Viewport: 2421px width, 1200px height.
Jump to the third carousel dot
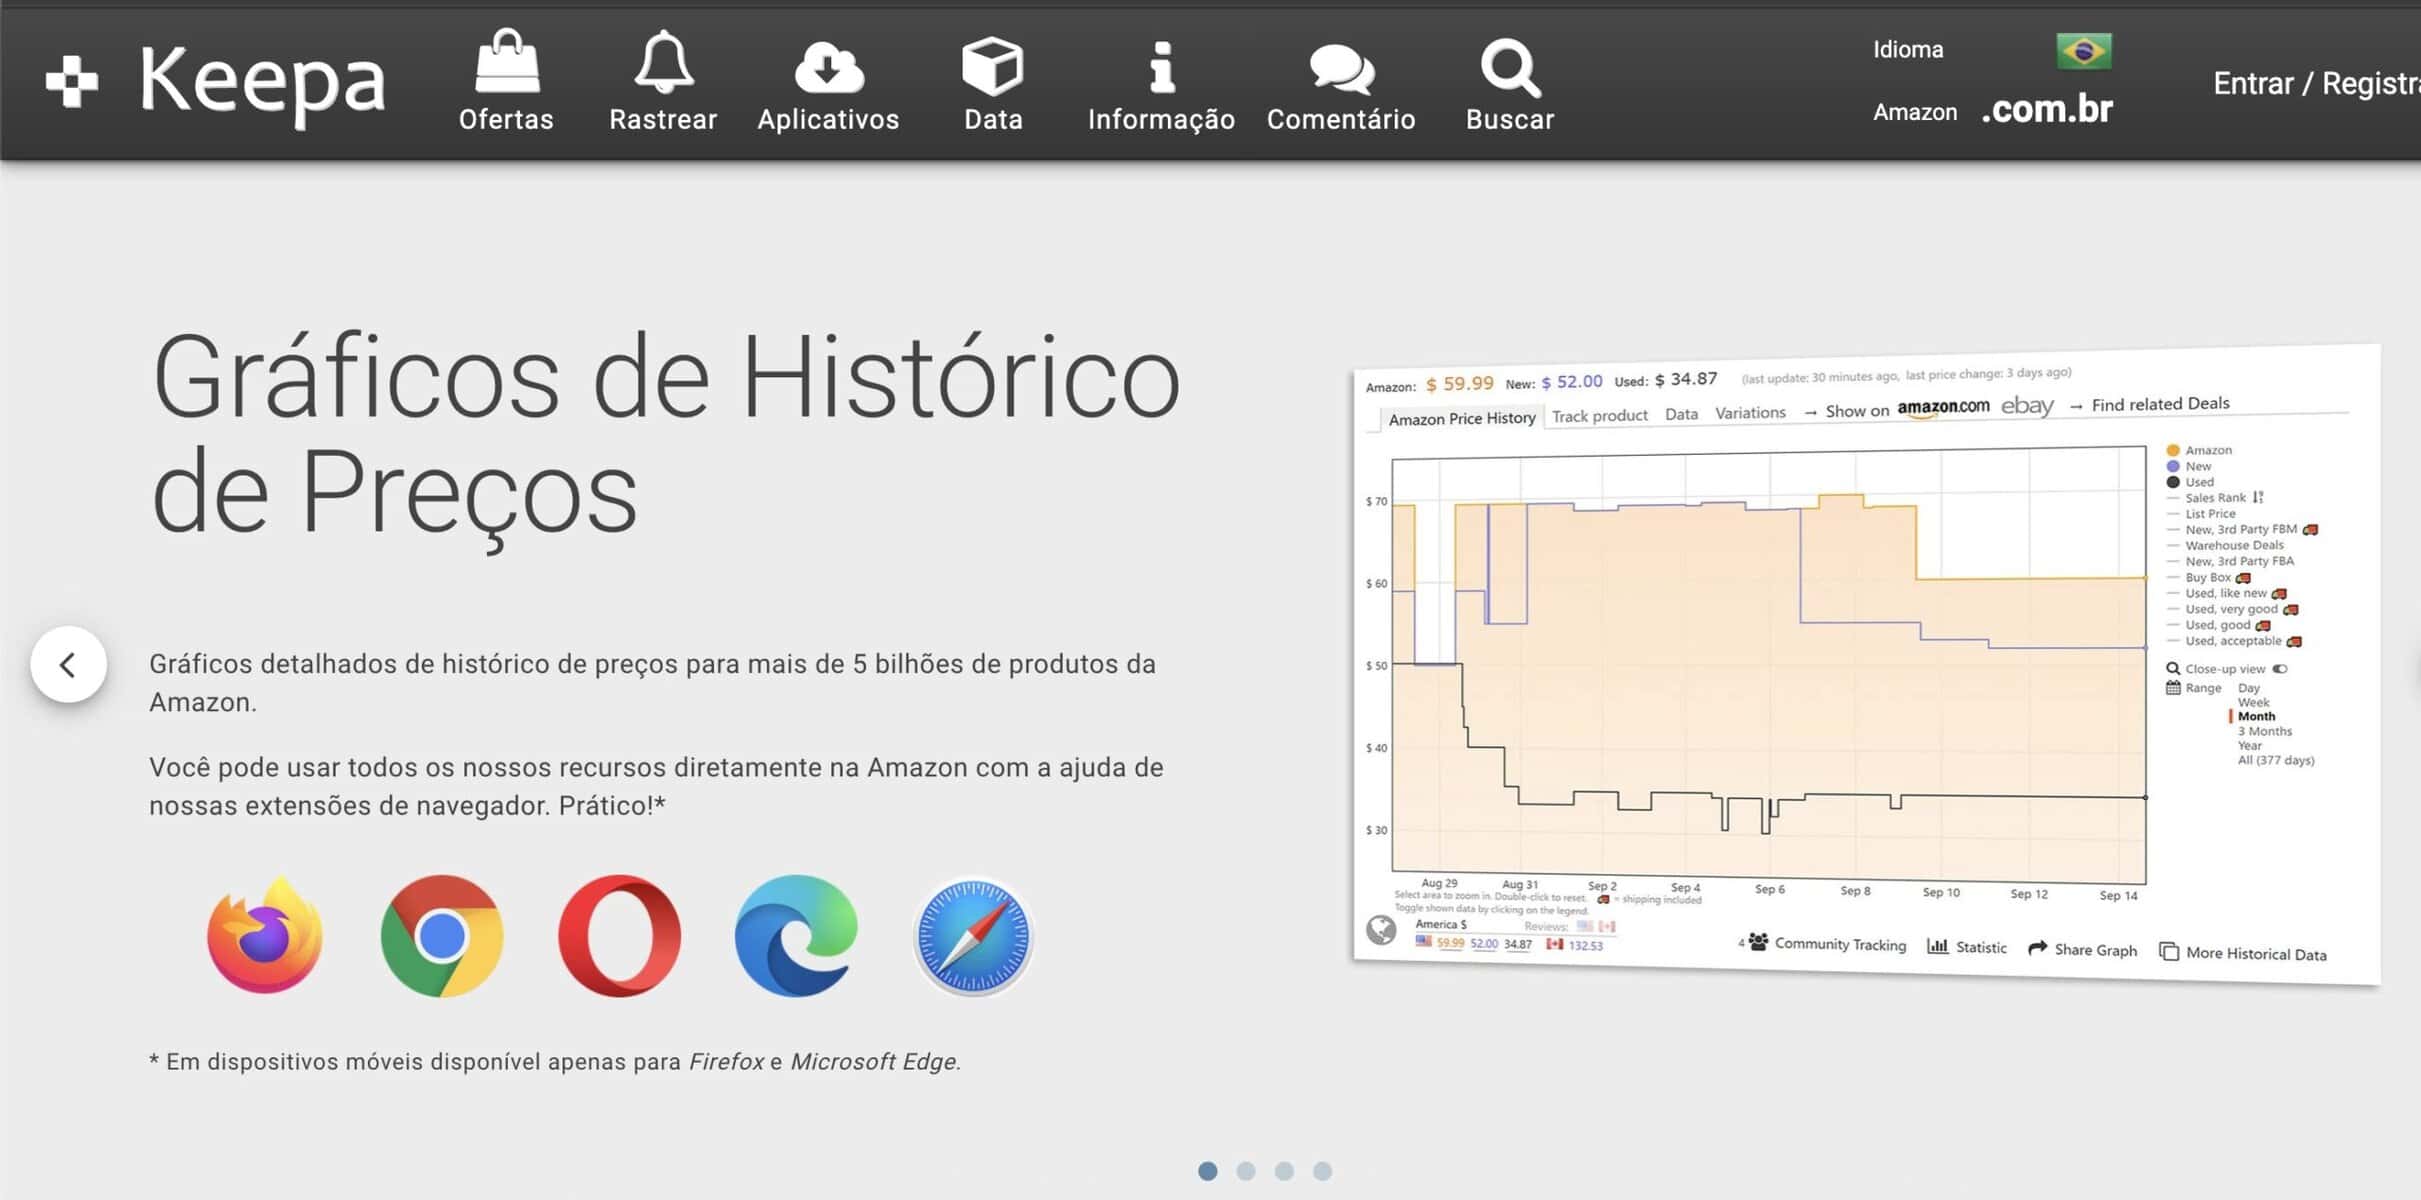point(1284,1171)
